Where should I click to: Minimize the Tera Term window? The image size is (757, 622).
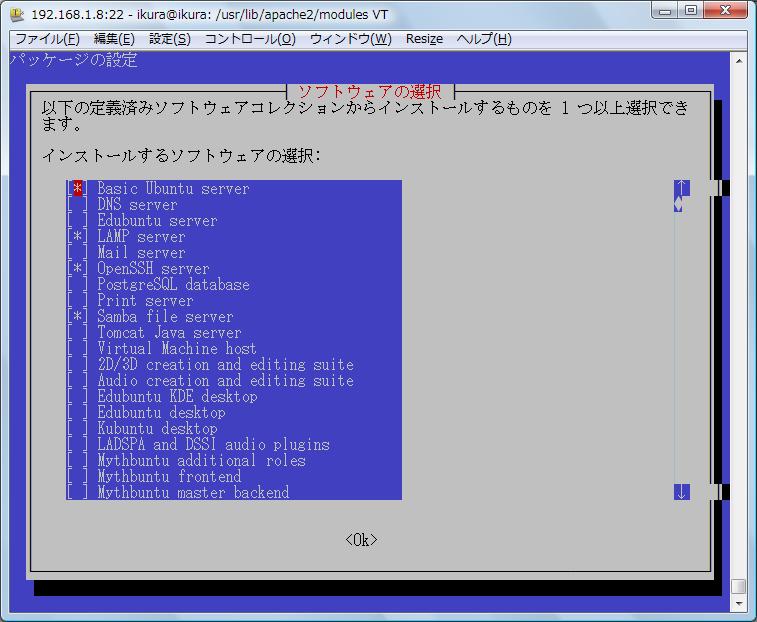(665, 10)
